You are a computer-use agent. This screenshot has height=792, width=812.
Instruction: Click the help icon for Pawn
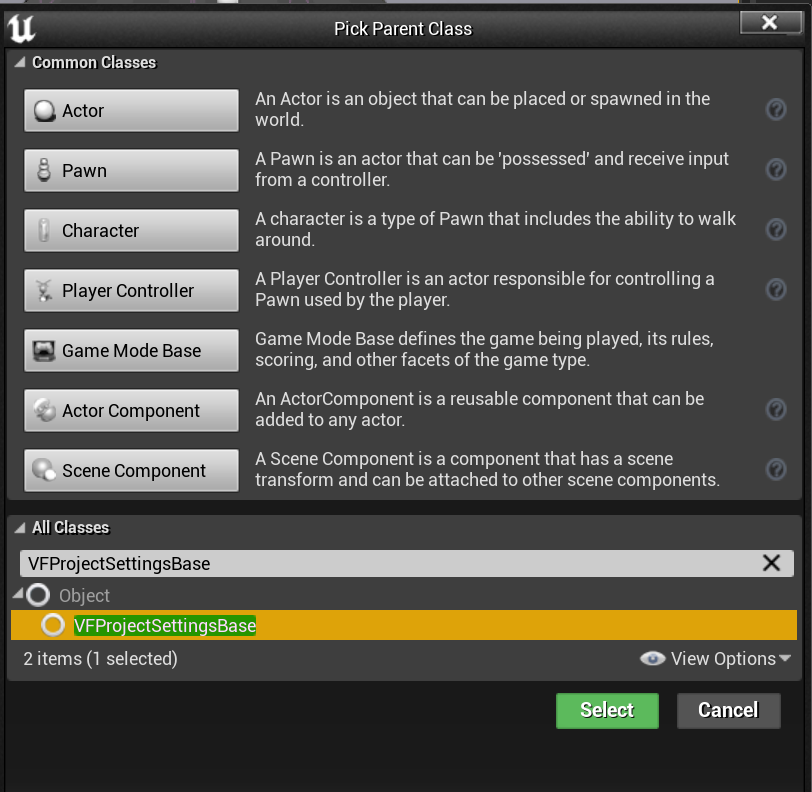pyautogui.click(x=775, y=170)
